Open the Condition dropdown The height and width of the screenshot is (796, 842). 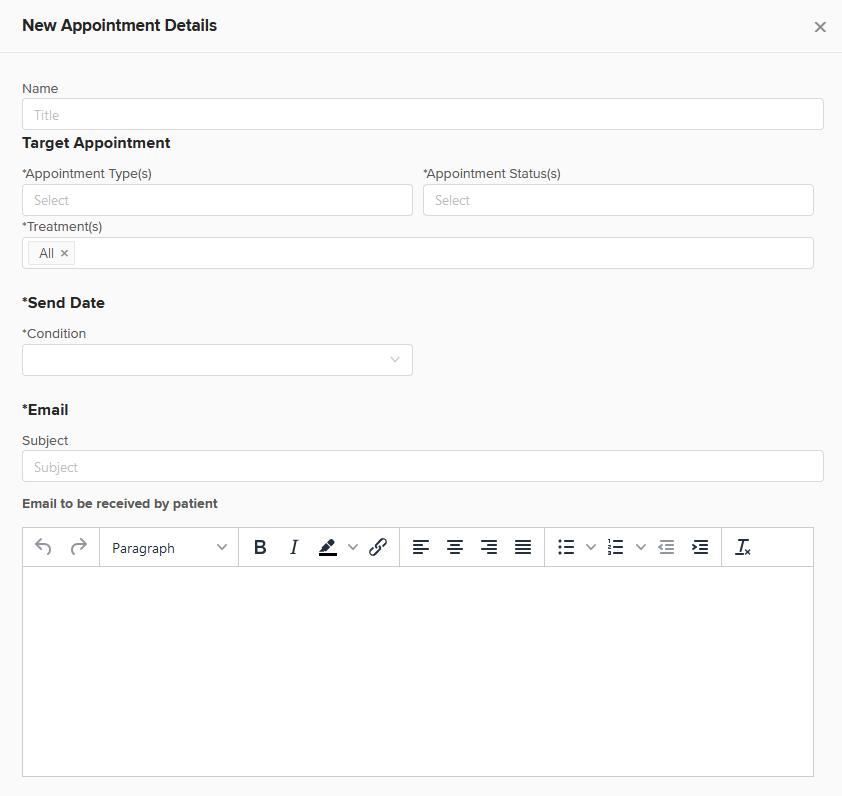pos(217,360)
